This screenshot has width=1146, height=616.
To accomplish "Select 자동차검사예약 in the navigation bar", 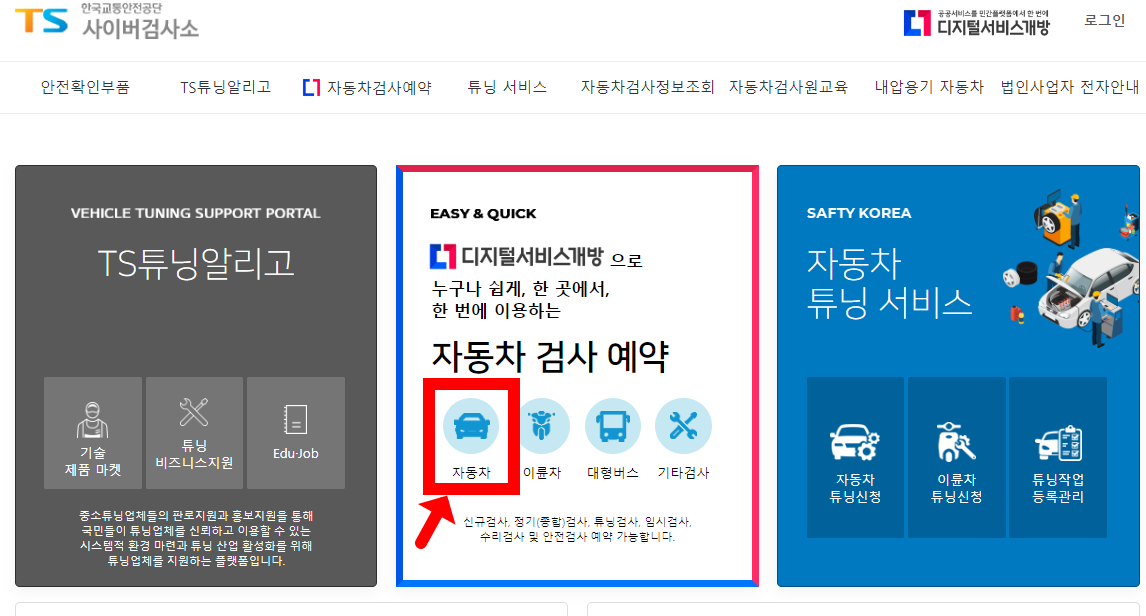I will [368, 88].
